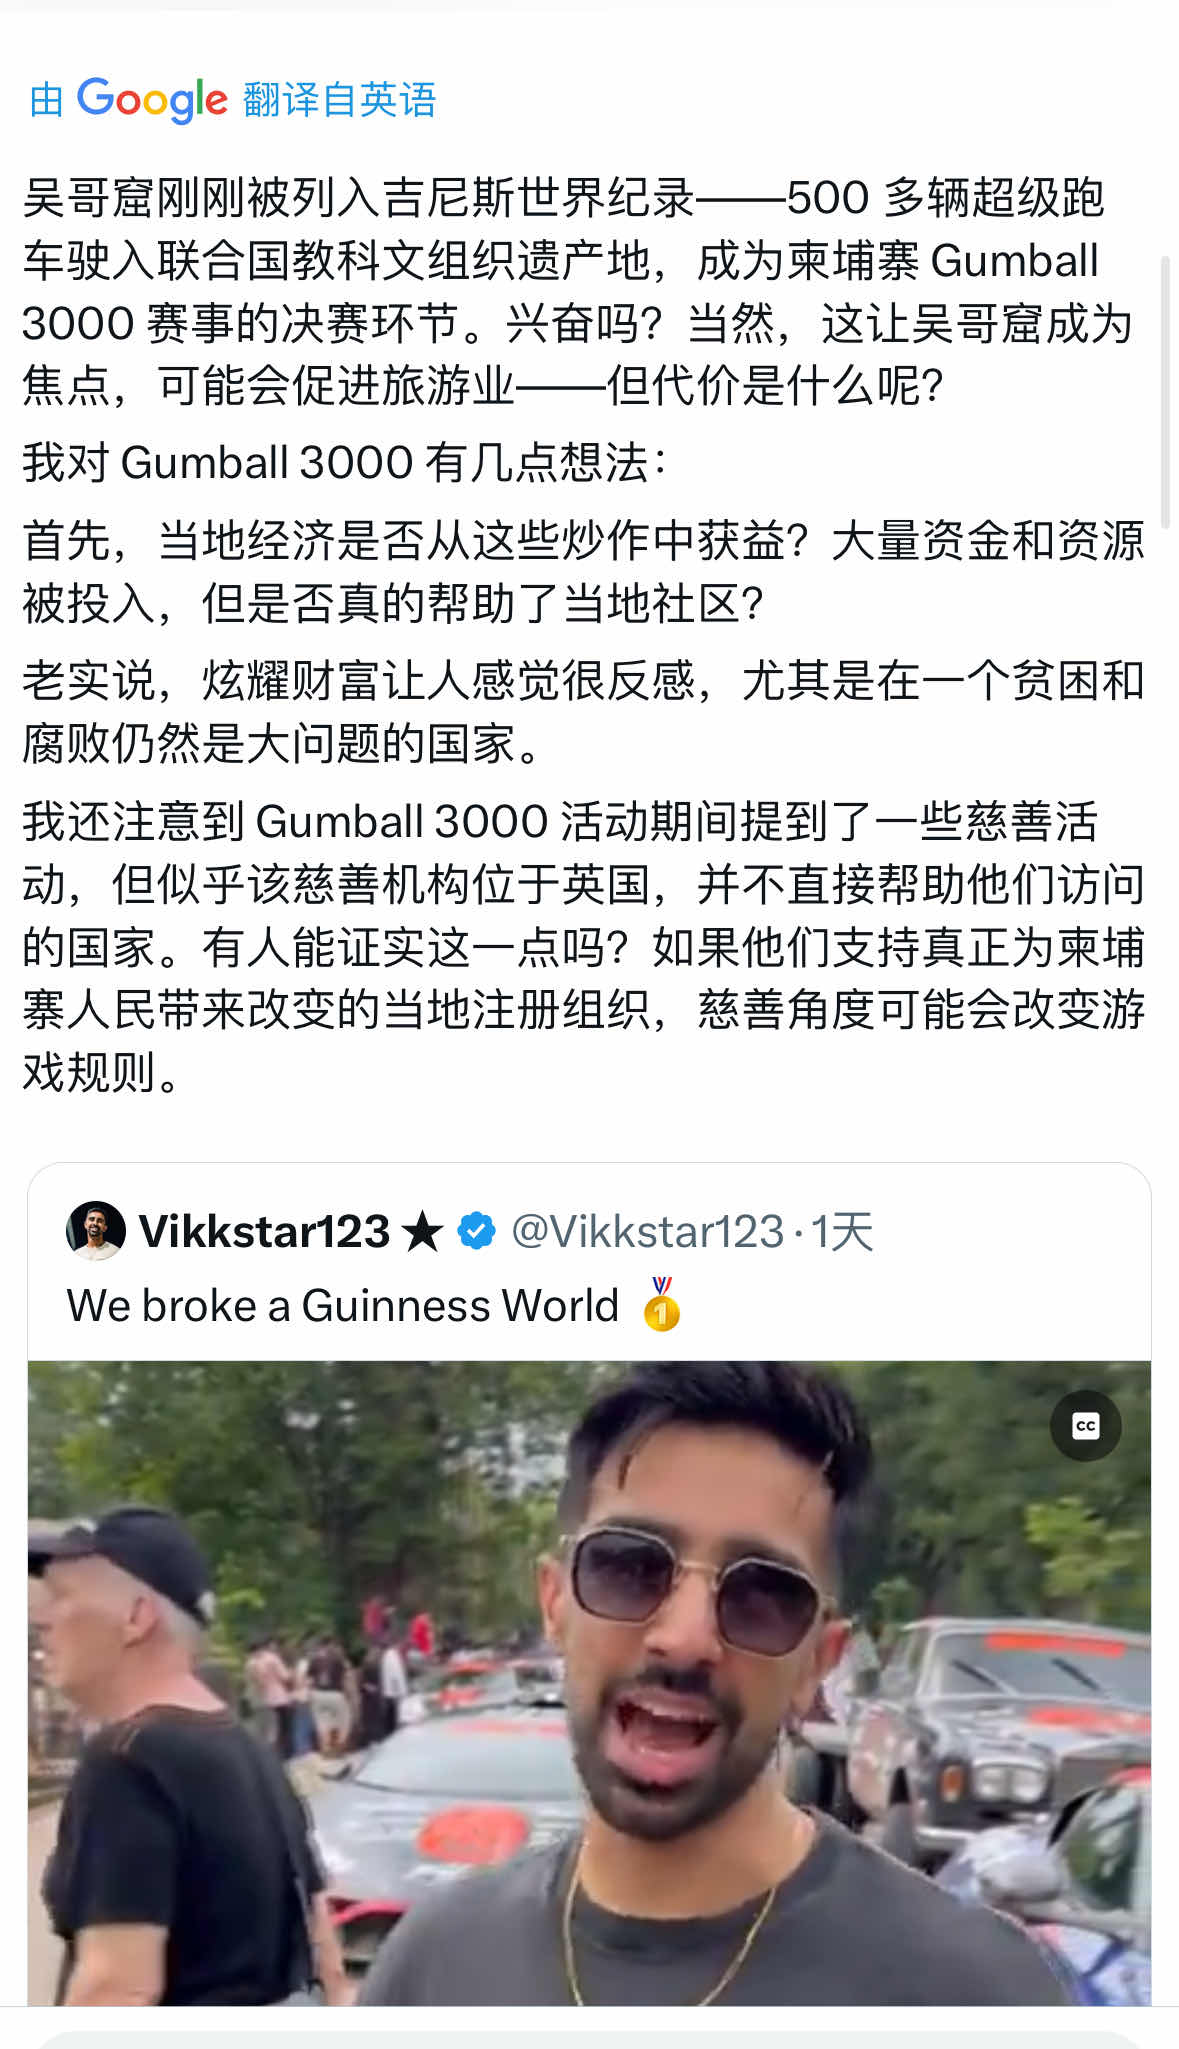Click the 1天 timestamp
Image resolution: width=1179 pixels, height=2049 pixels.
842,1231
